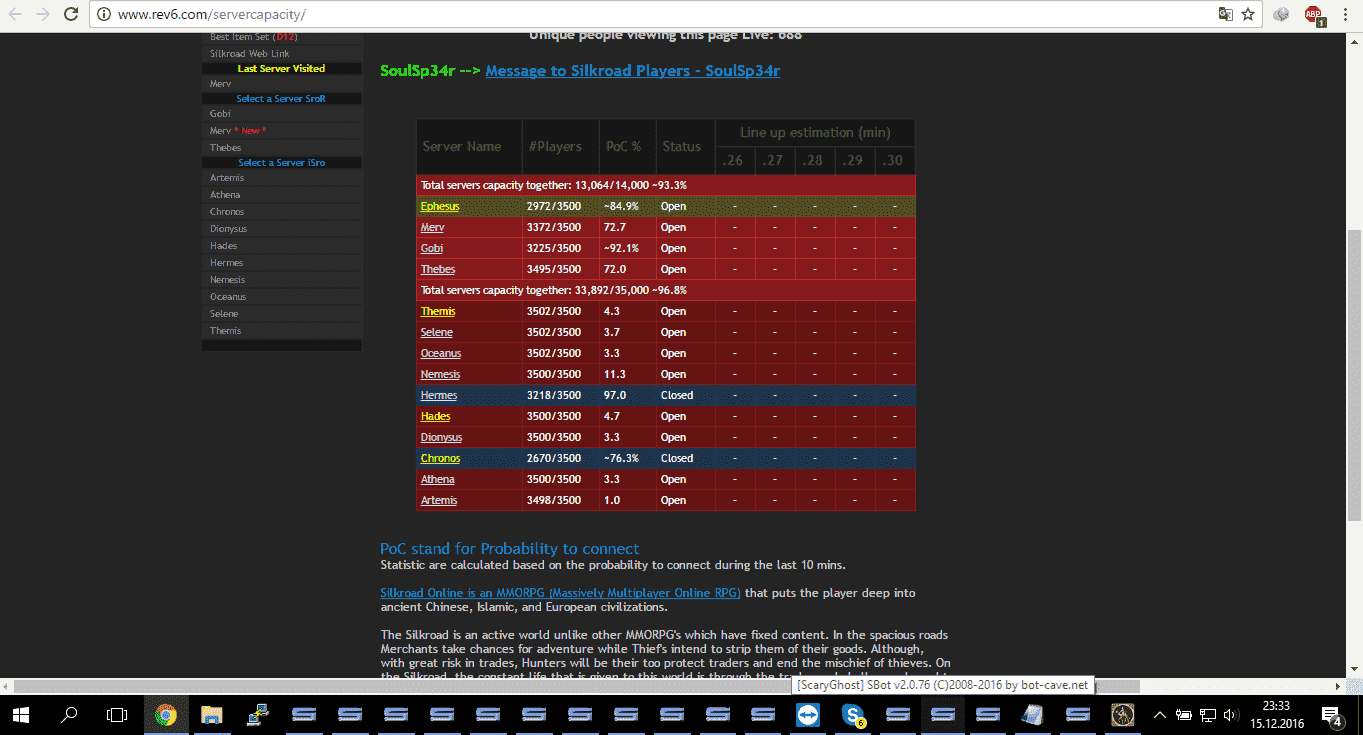Open Merv server link in table
1363x735 pixels.
[432, 227]
